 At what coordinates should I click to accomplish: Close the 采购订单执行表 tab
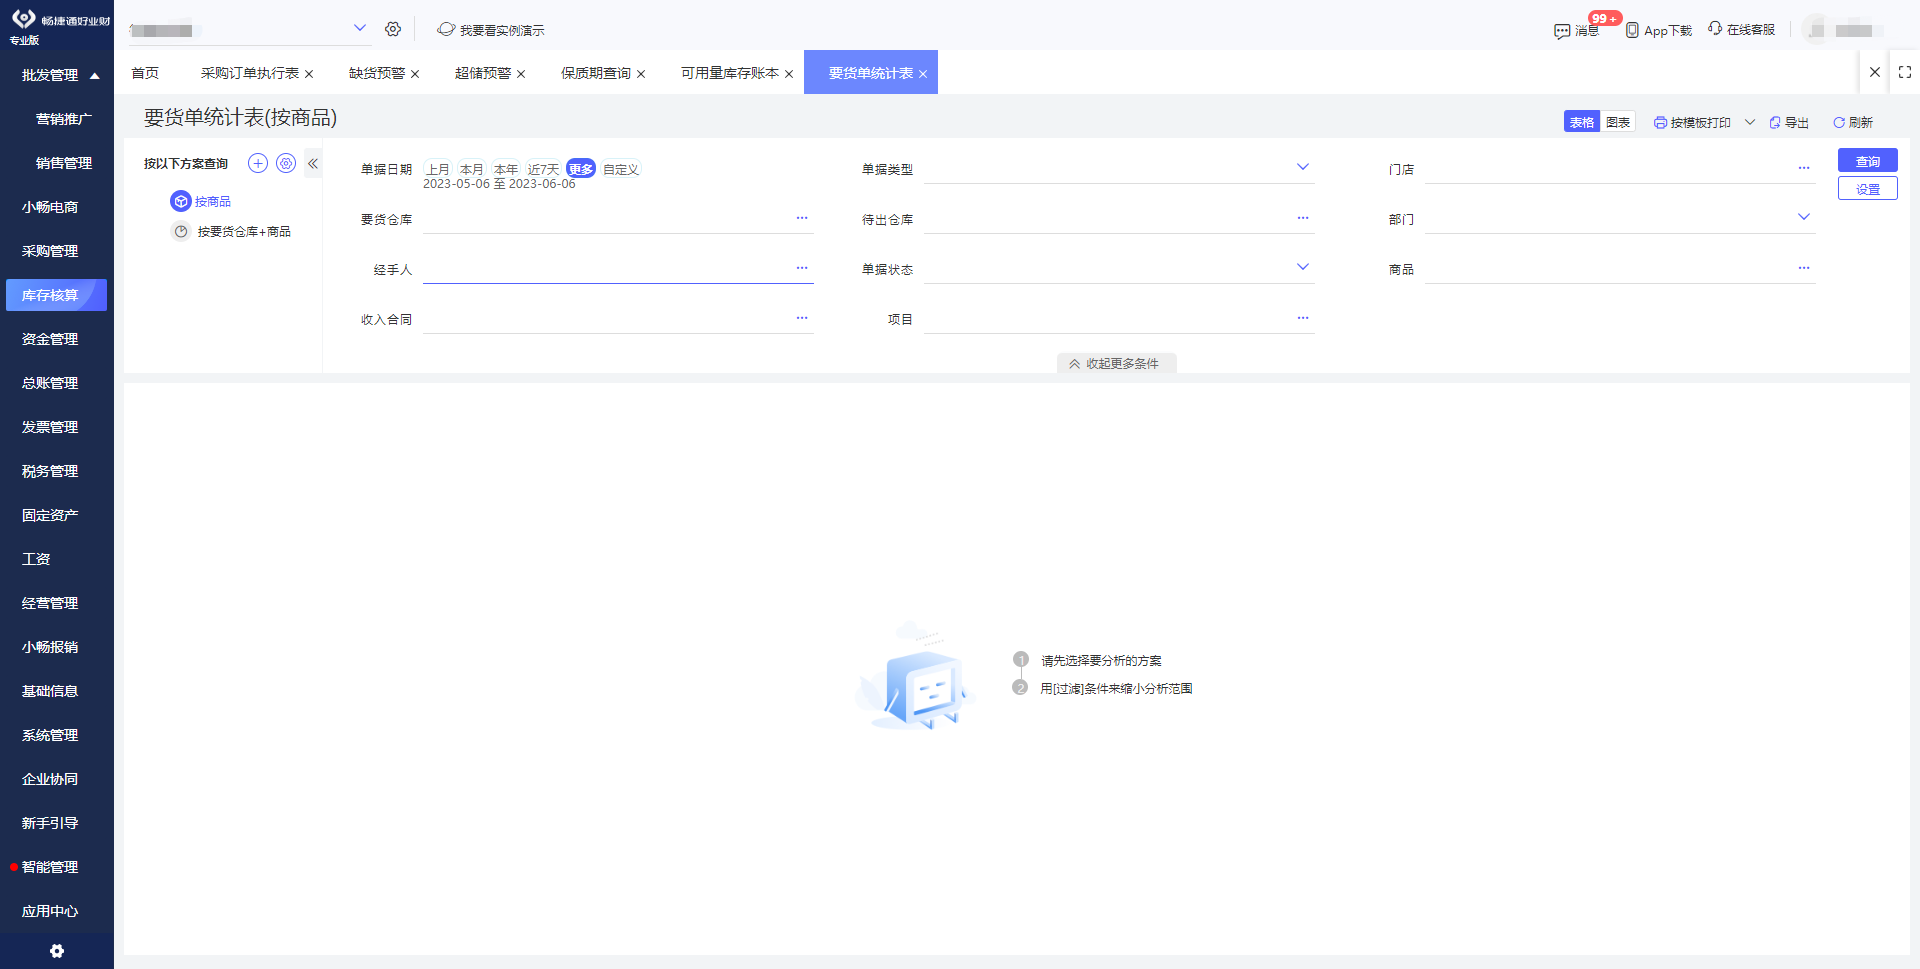pyautogui.click(x=309, y=74)
